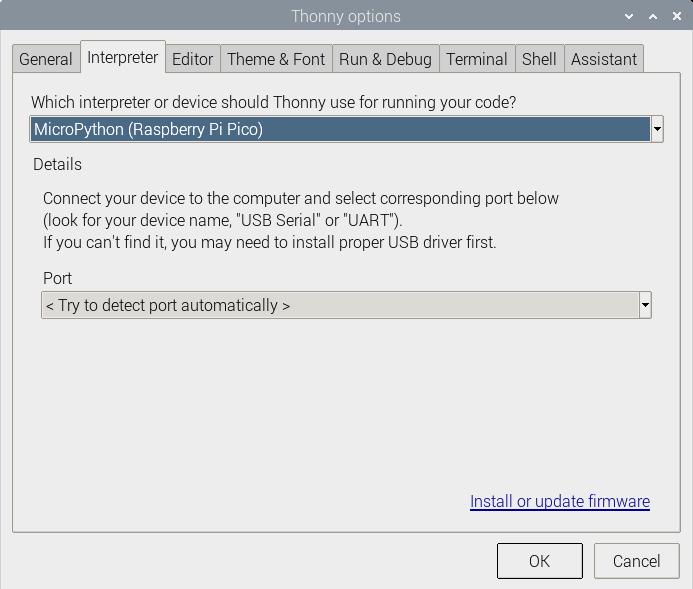Switch to the Terminal tab

click(477, 59)
